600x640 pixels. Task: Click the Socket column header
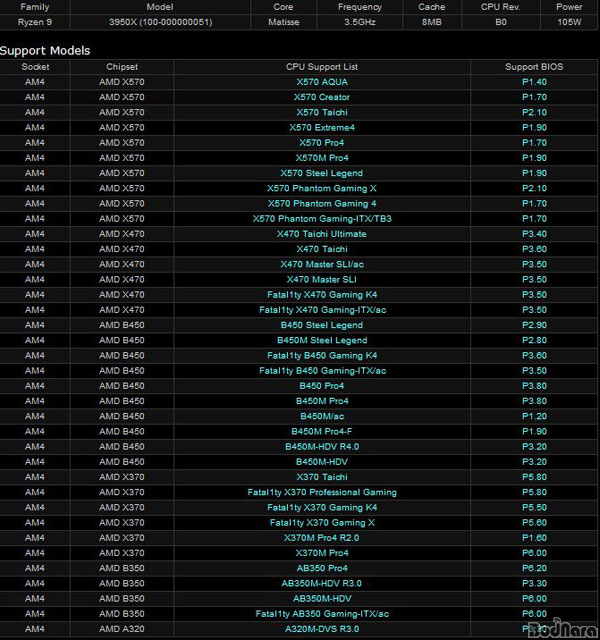coord(36,67)
